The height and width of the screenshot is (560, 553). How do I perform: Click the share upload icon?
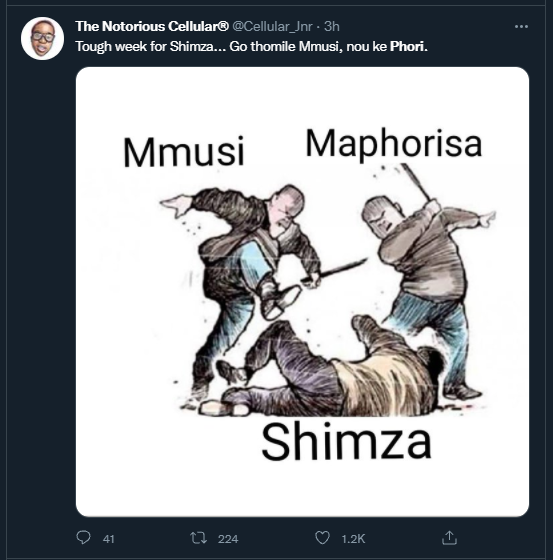[x=449, y=538]
